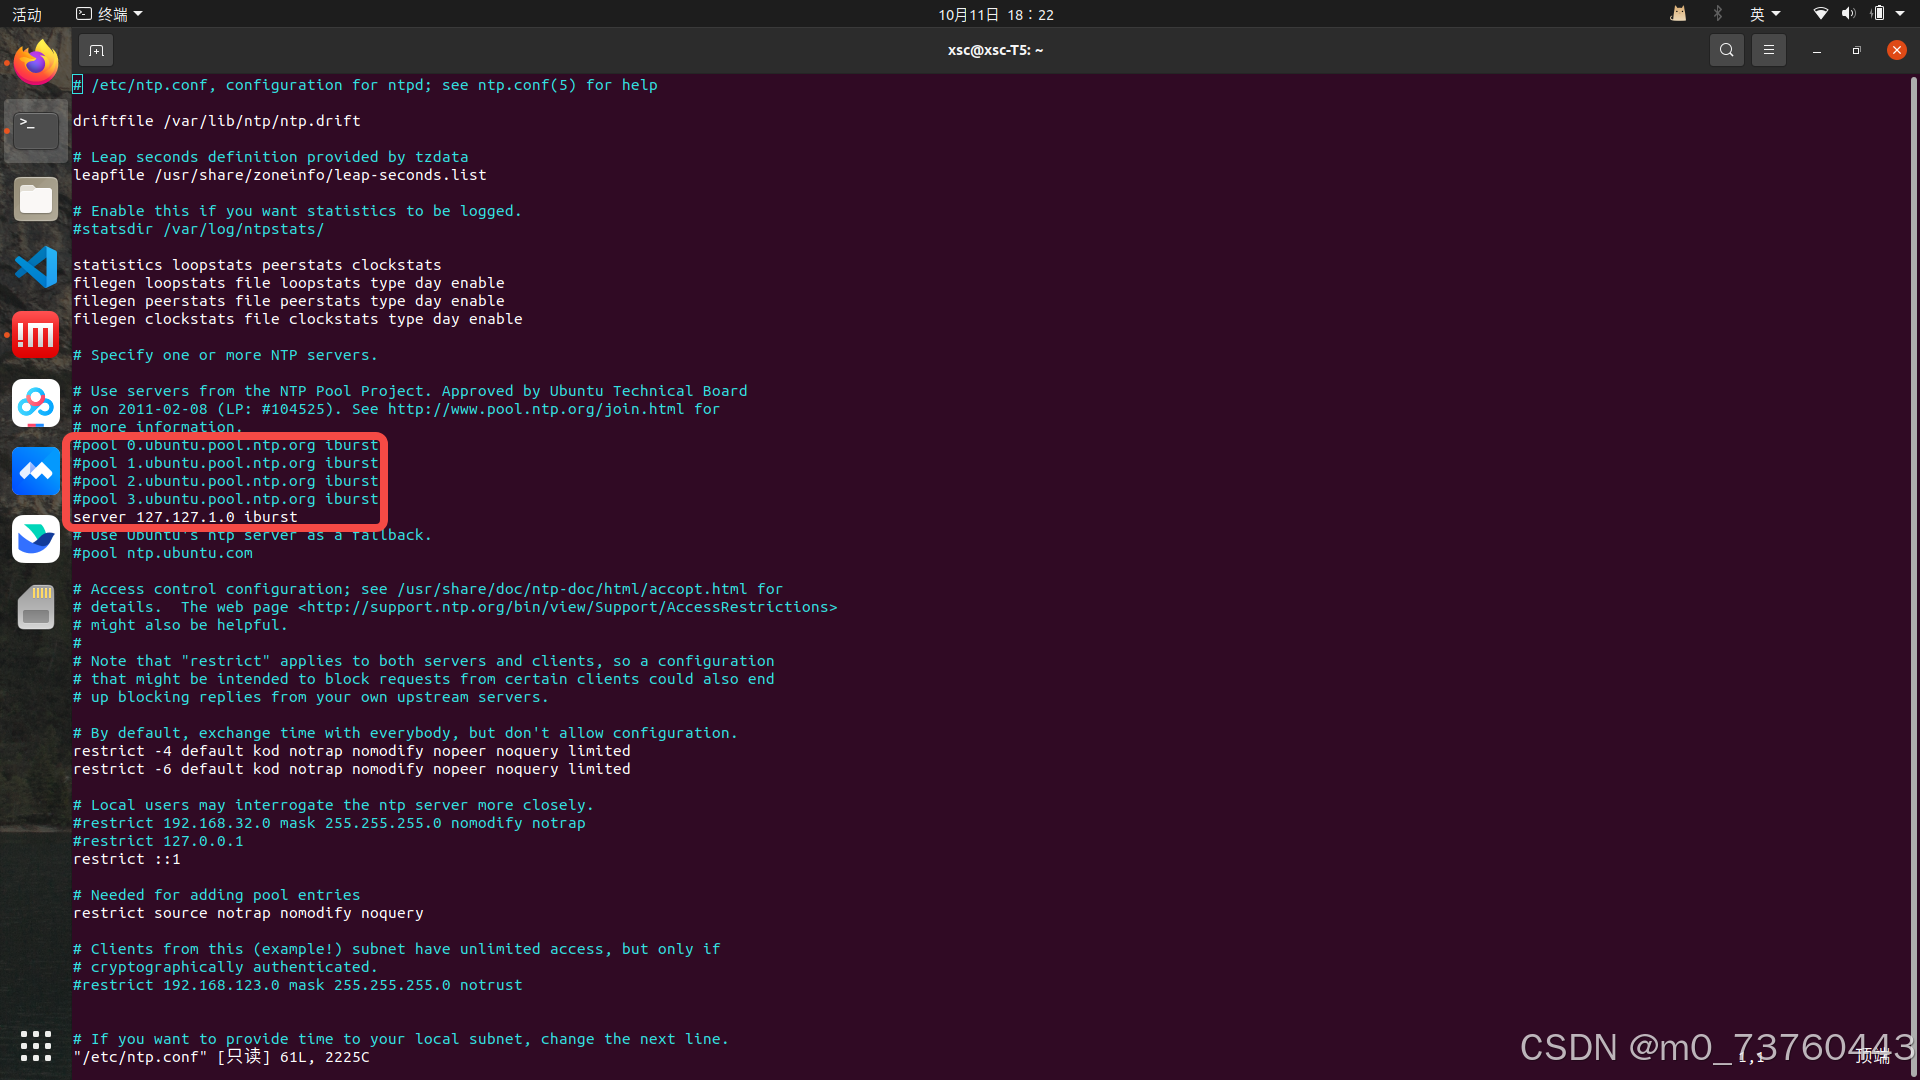Click the terminal search icon
Screen dimensions: 1920x1080
click(1726, 50)
